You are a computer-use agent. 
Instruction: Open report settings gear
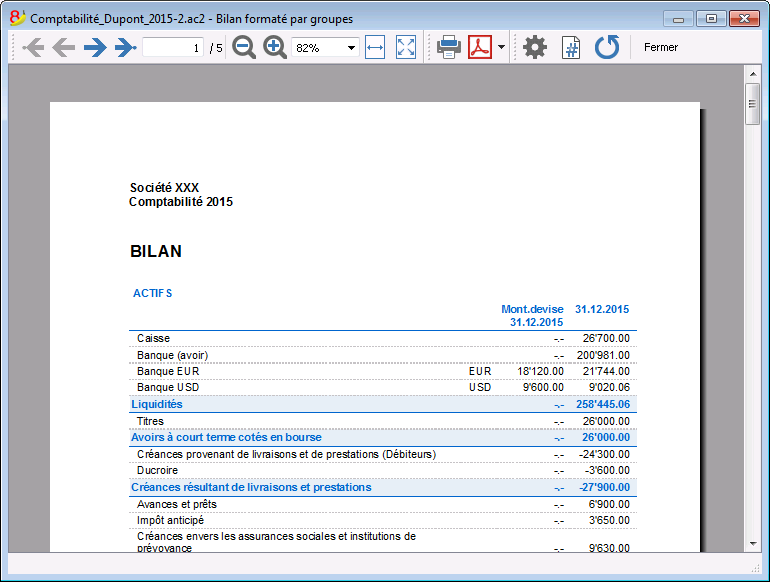click(535, 48)
